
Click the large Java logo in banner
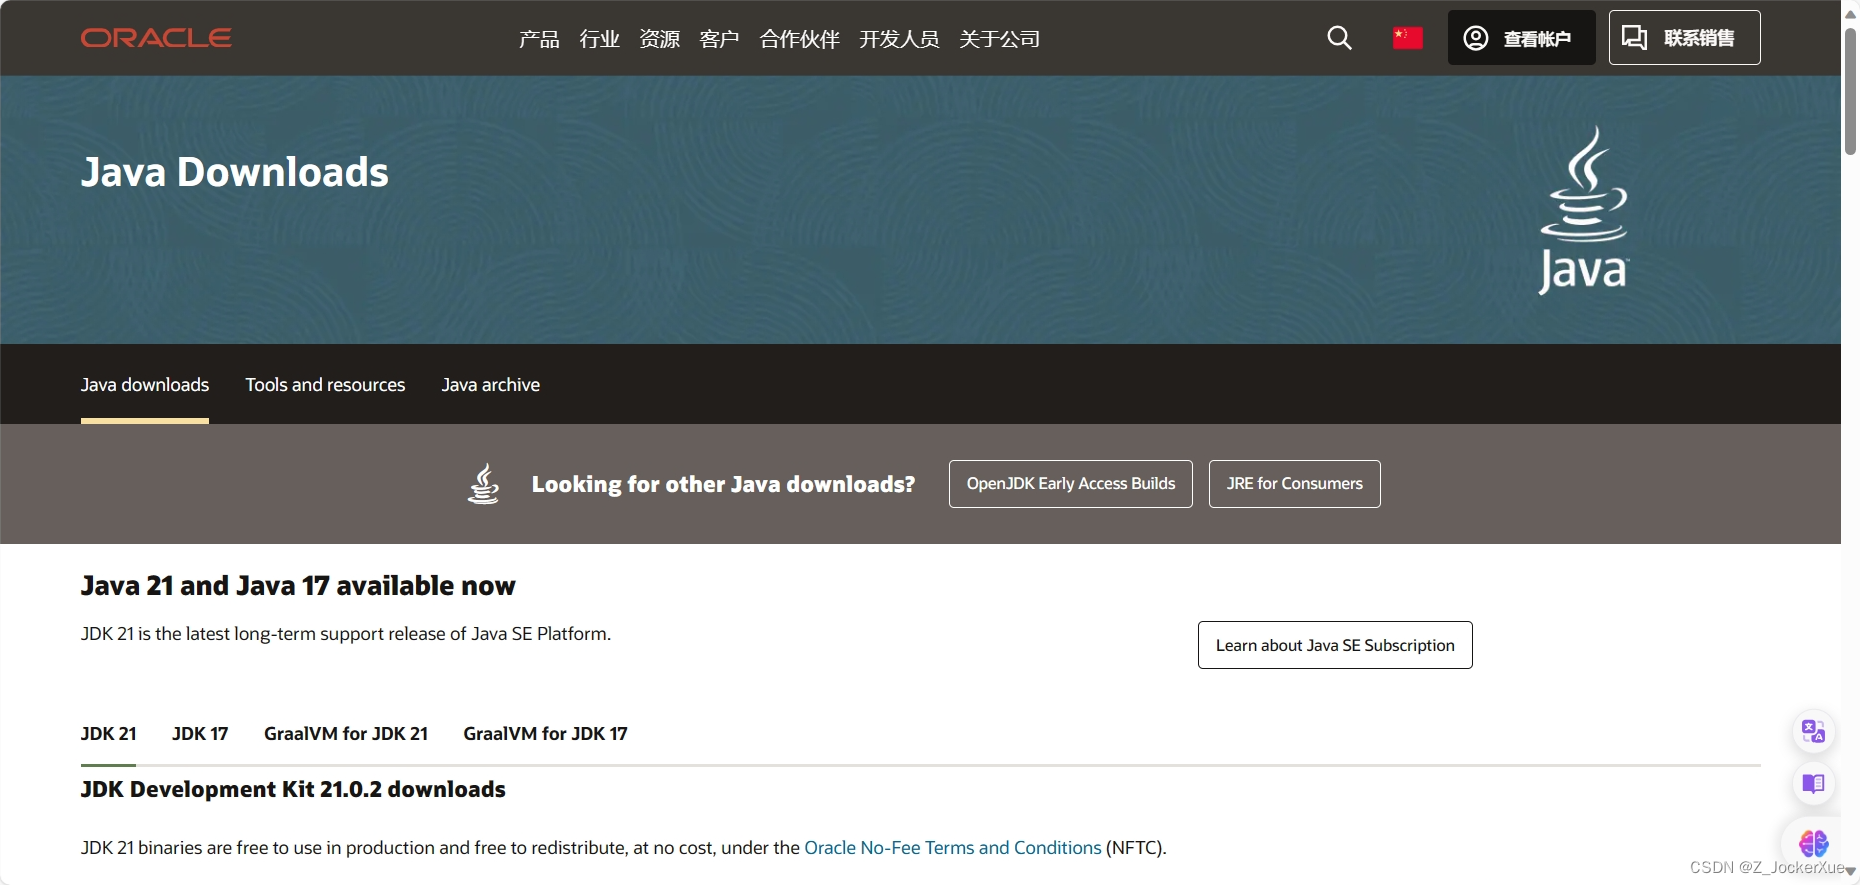click(x=1584, y=210)
